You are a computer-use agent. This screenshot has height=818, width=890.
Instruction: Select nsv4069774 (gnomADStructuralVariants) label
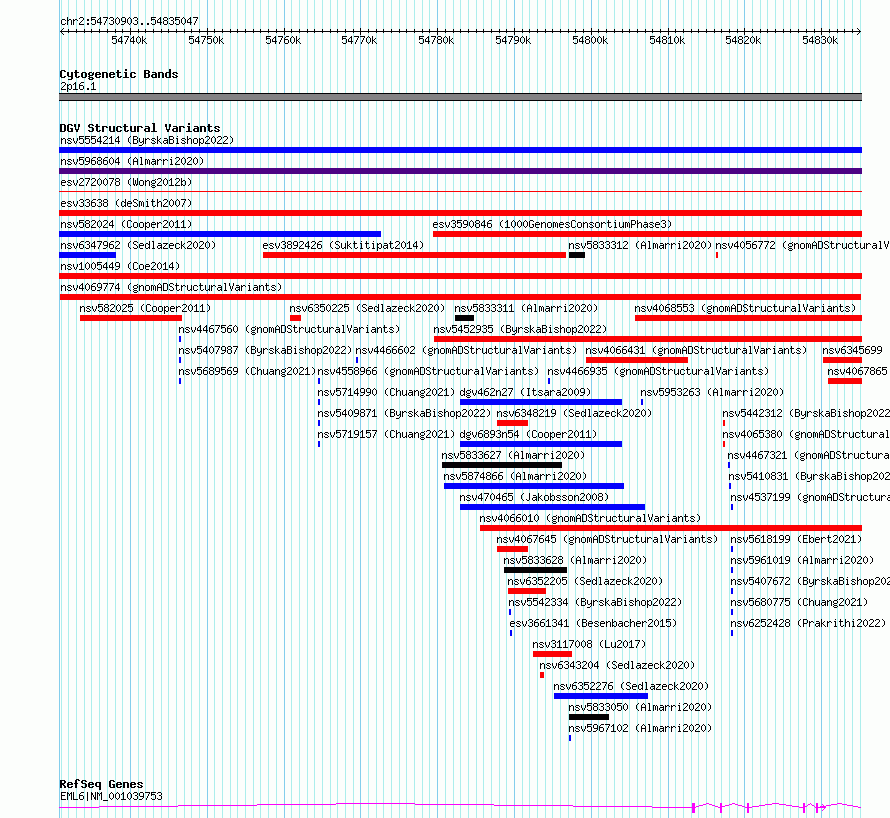tap(171, 287)
